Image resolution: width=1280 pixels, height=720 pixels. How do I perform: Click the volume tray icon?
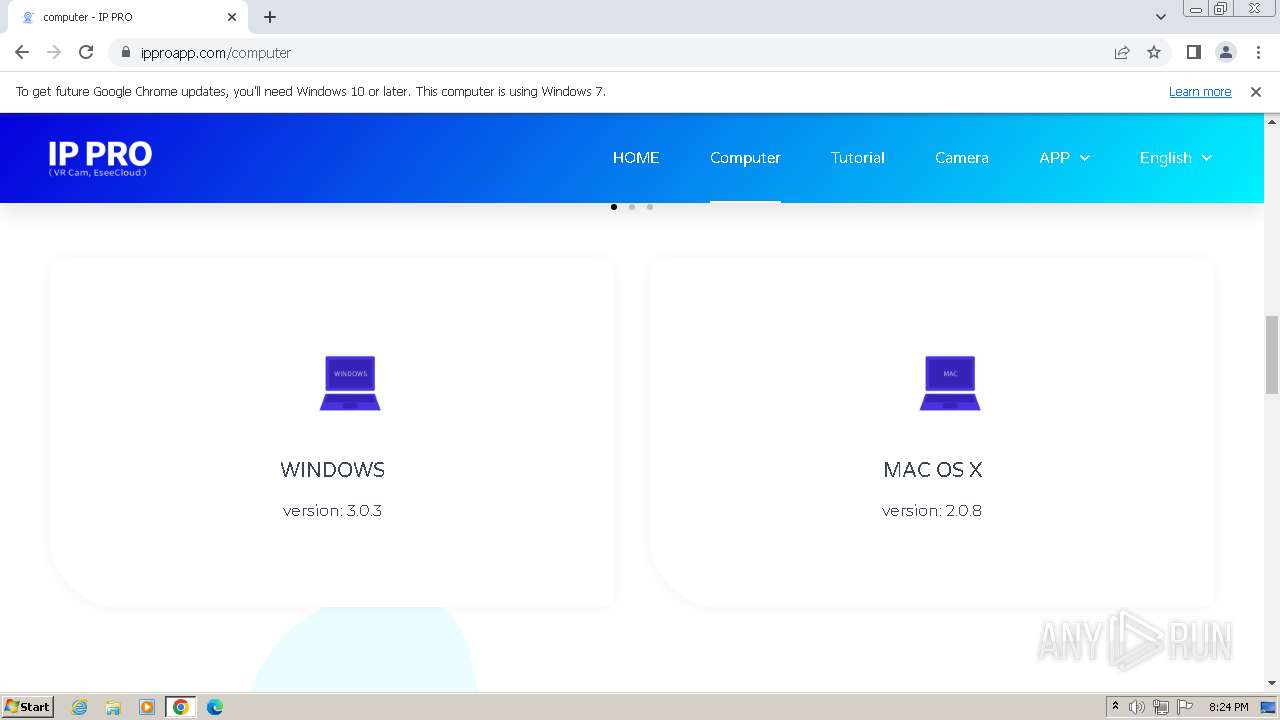pyautogui.click(x=1137, y=707)
